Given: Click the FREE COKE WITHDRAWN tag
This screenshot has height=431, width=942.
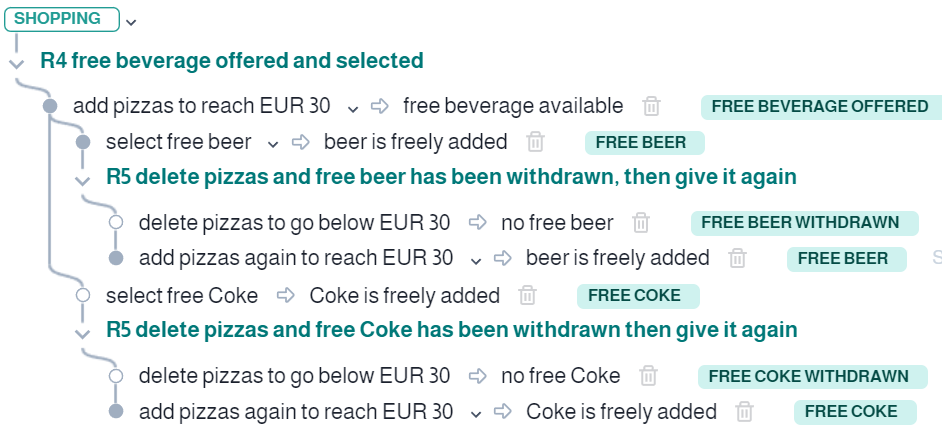Looking at the screenshot, I should (808, 377).
